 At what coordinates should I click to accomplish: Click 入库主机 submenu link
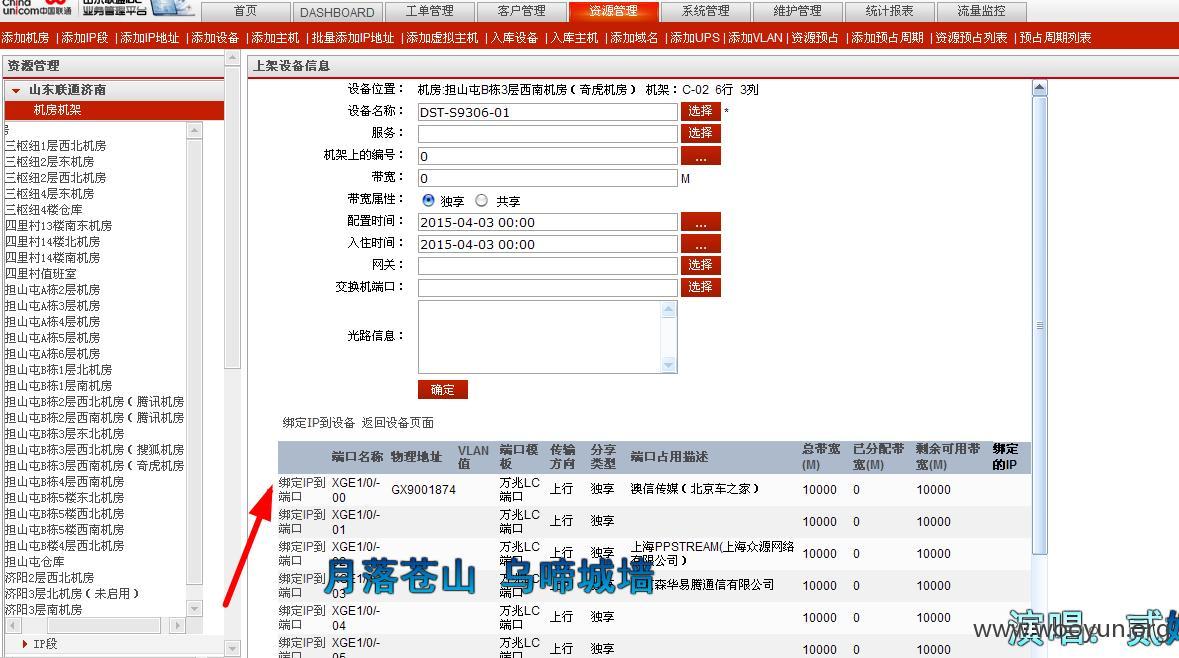[x=574, y=38]
